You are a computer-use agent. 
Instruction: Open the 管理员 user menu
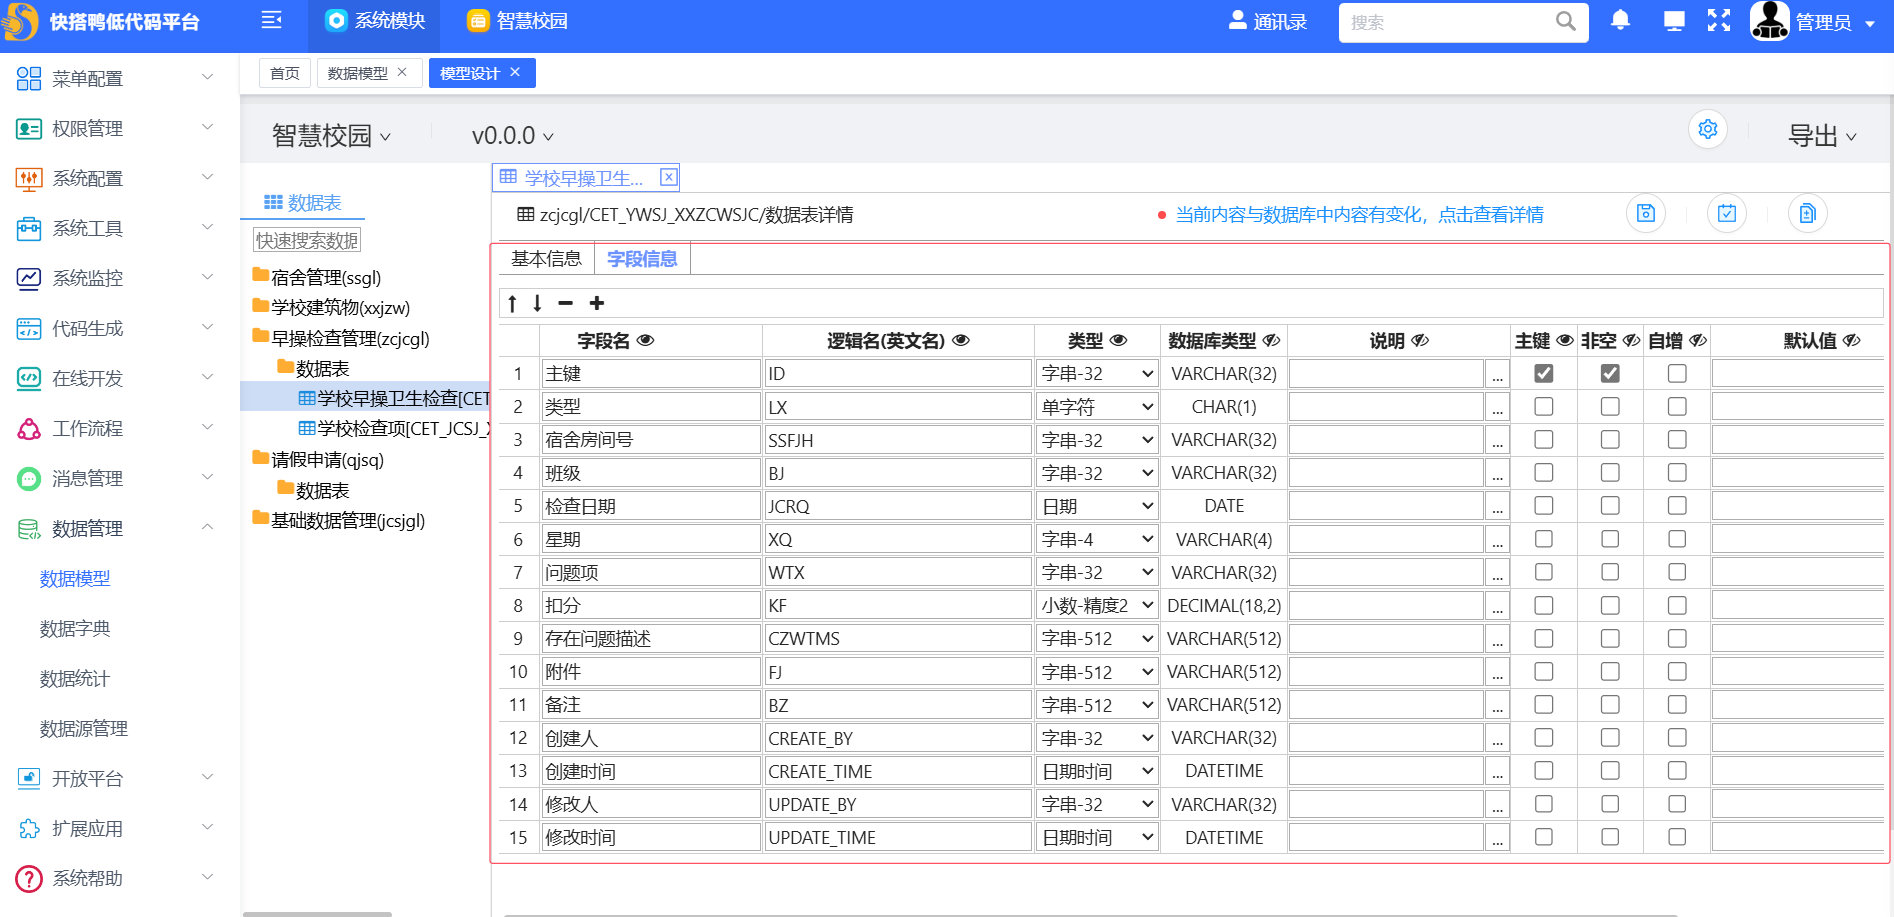[x=1834, y=22]
